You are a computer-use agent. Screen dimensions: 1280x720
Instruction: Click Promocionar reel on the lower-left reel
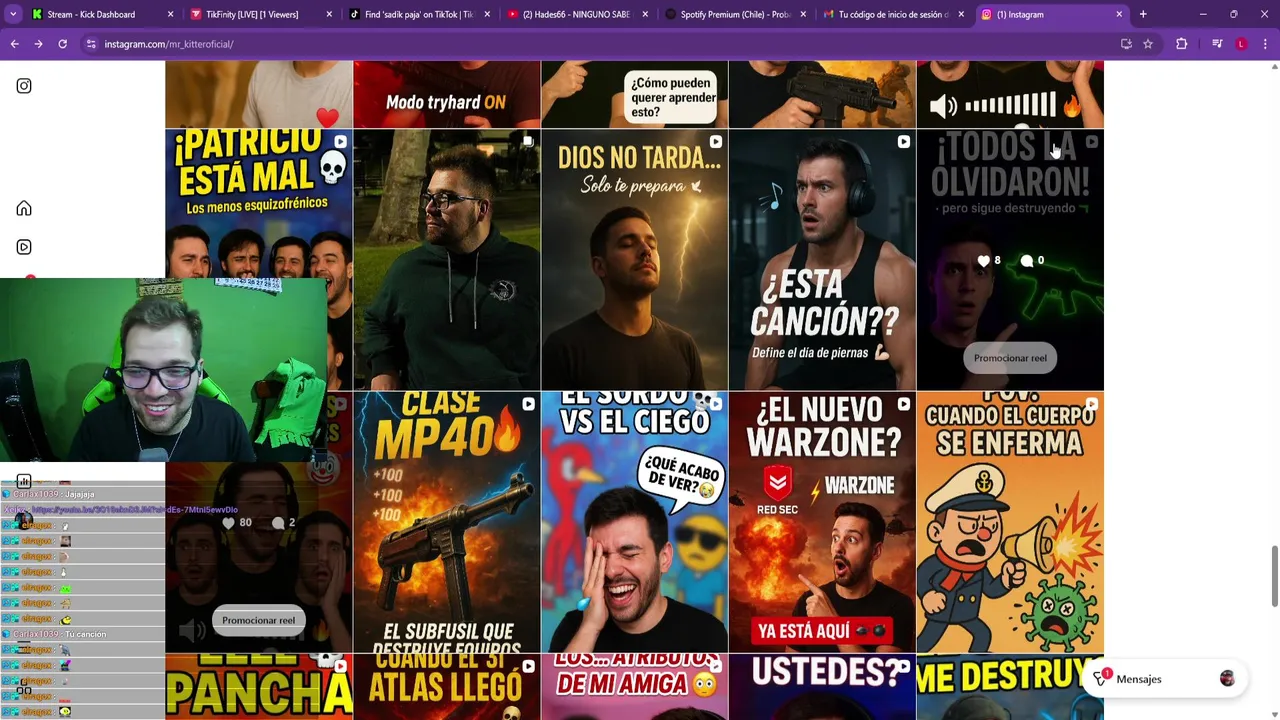(x=258, y=620)
